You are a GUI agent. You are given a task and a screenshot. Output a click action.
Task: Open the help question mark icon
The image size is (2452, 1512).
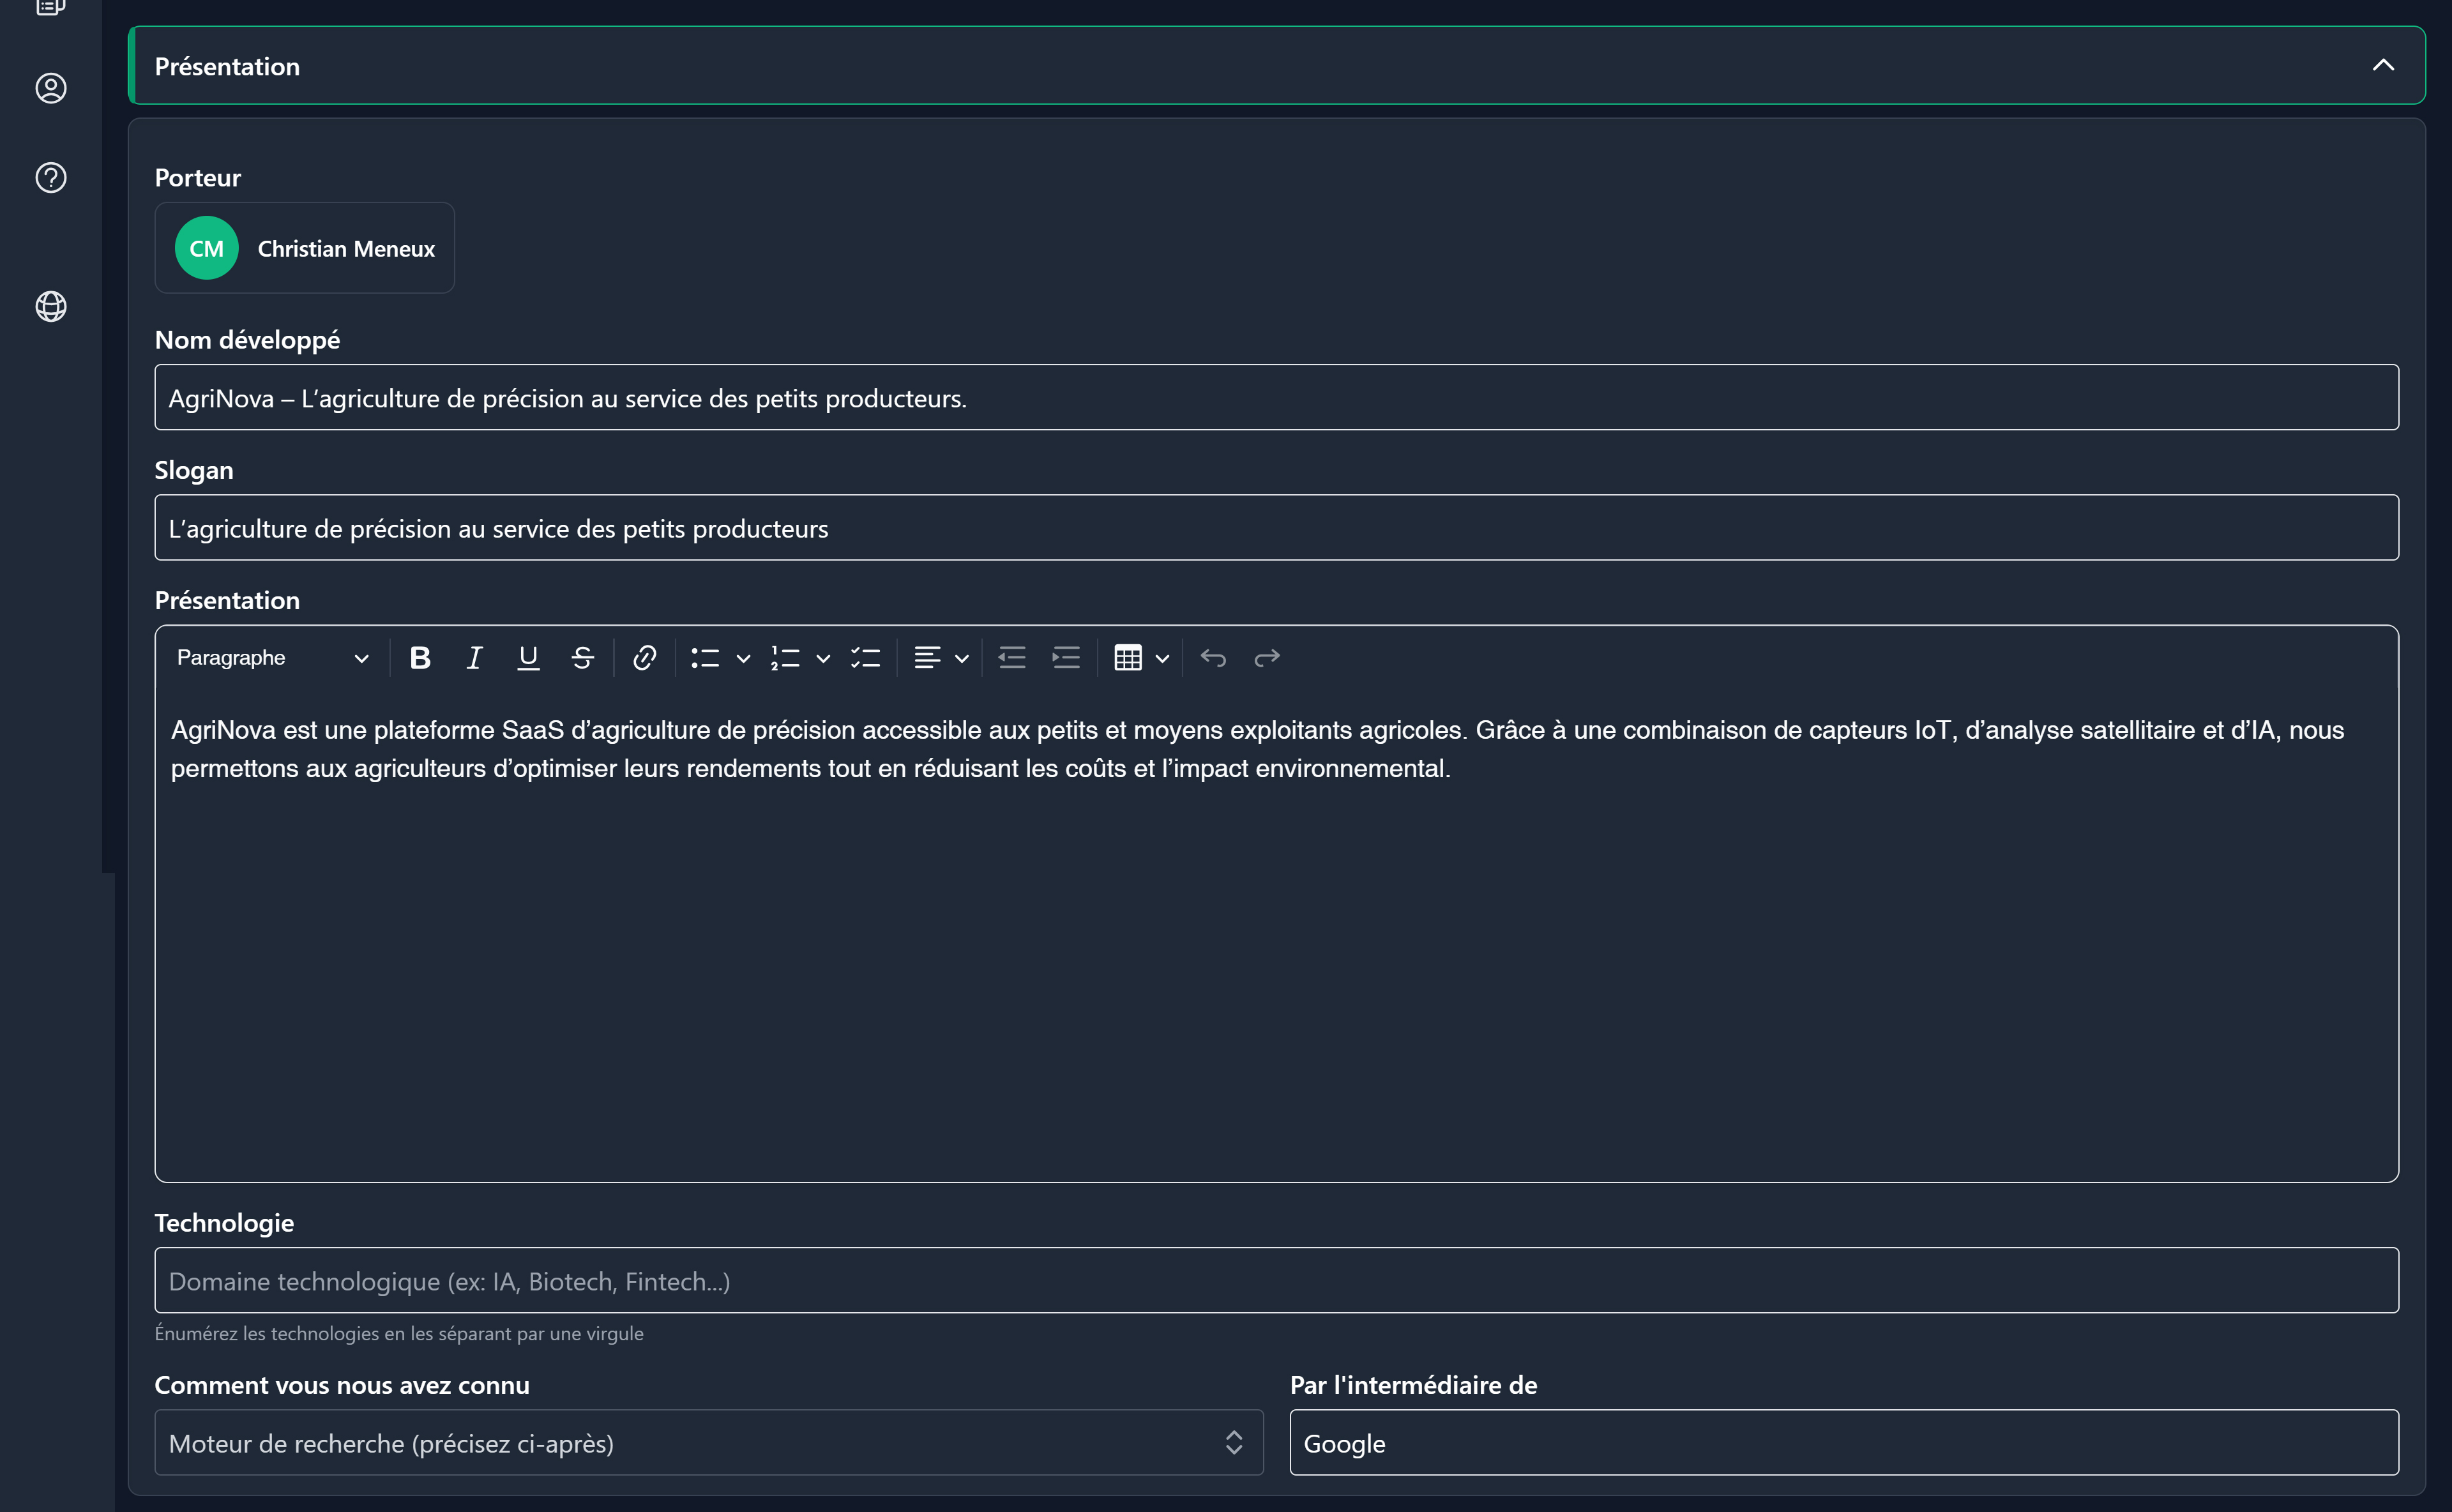[51, 178]
